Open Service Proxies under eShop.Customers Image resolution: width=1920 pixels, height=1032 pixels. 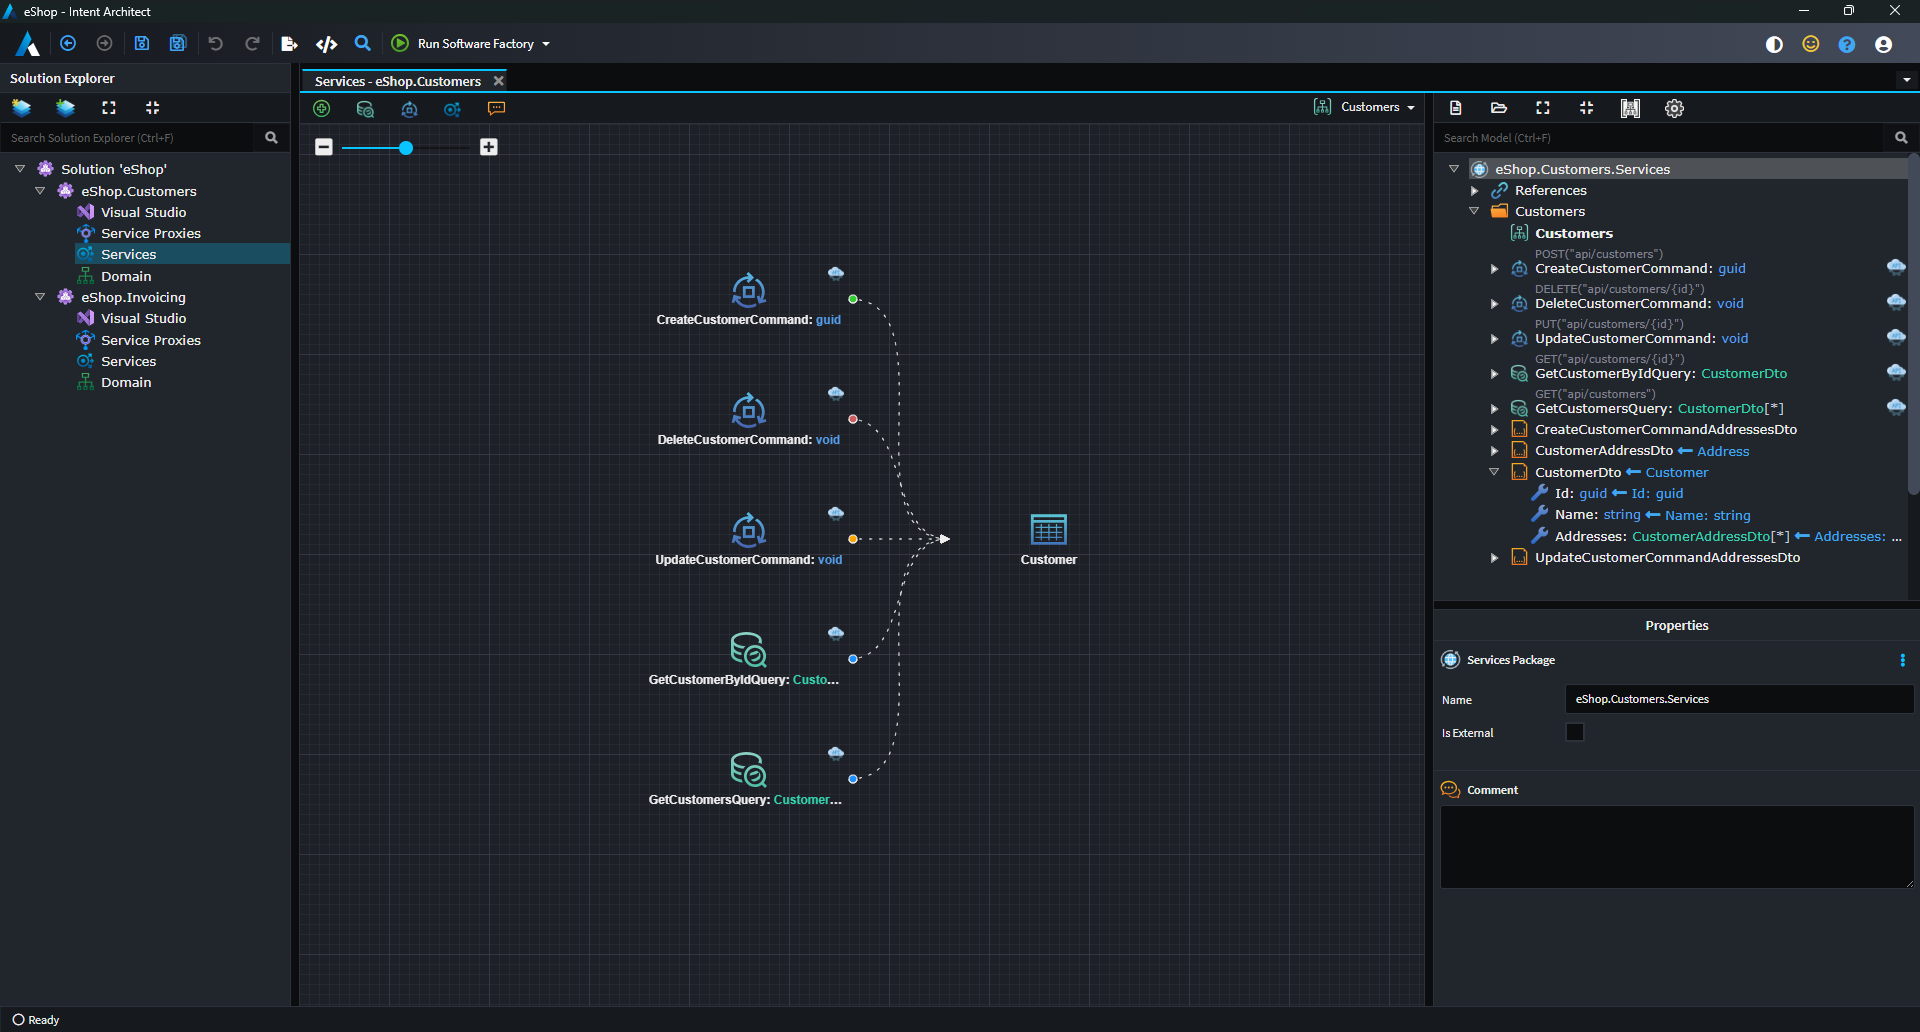pyautogui.click(x=150, y=233)
